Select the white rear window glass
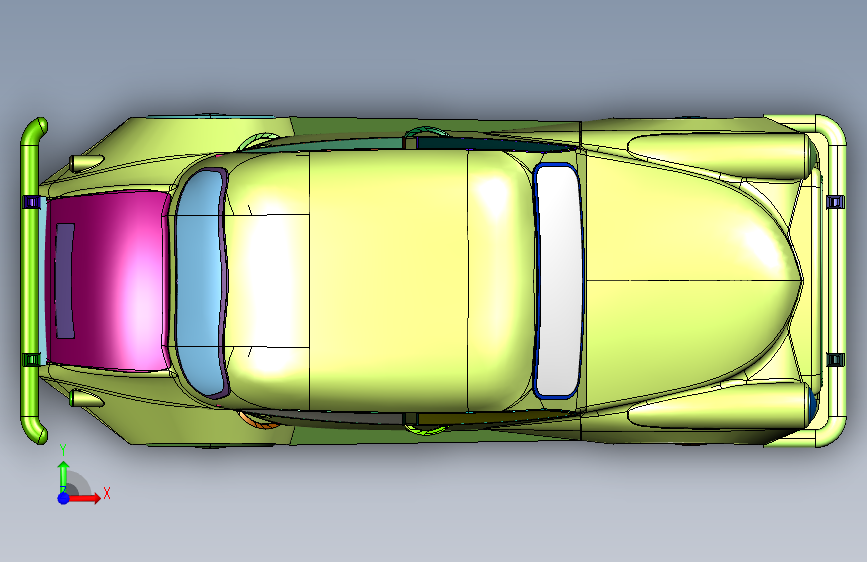867x562 pixels. (x=558, y=280)
